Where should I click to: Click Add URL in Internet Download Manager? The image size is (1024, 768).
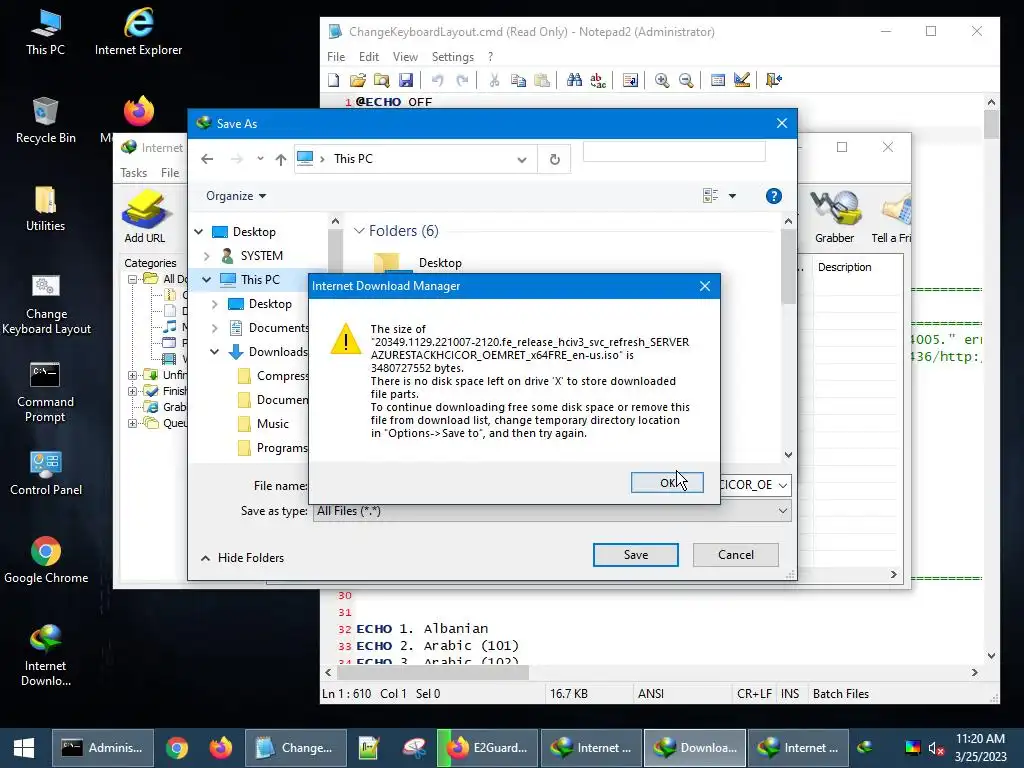(x=145, y=217)
